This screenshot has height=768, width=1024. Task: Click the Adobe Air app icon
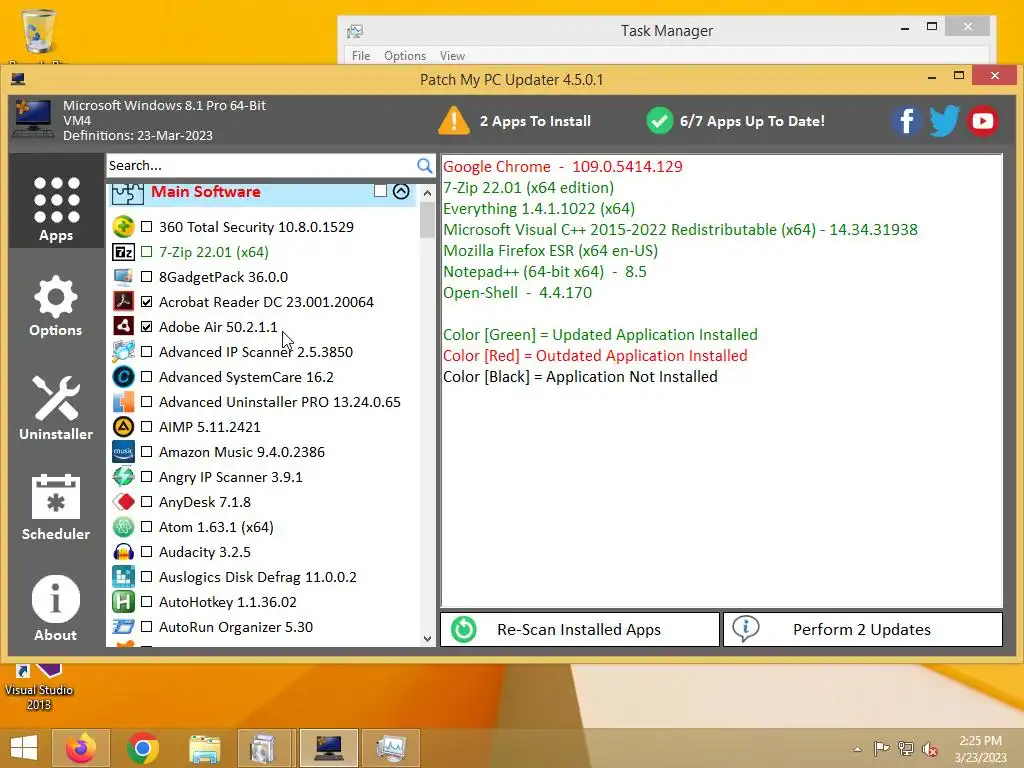[123, 327]
